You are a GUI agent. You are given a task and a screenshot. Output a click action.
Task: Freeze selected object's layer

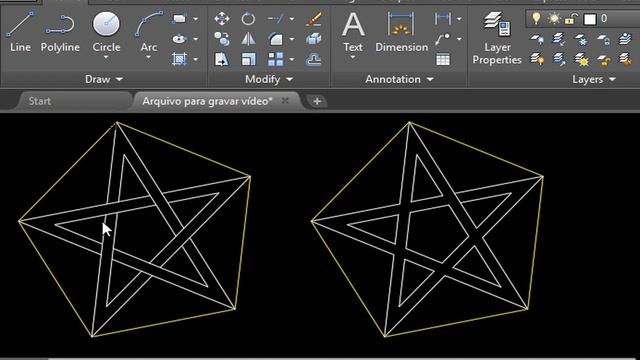pyautogui.click(x=581, y=39)
